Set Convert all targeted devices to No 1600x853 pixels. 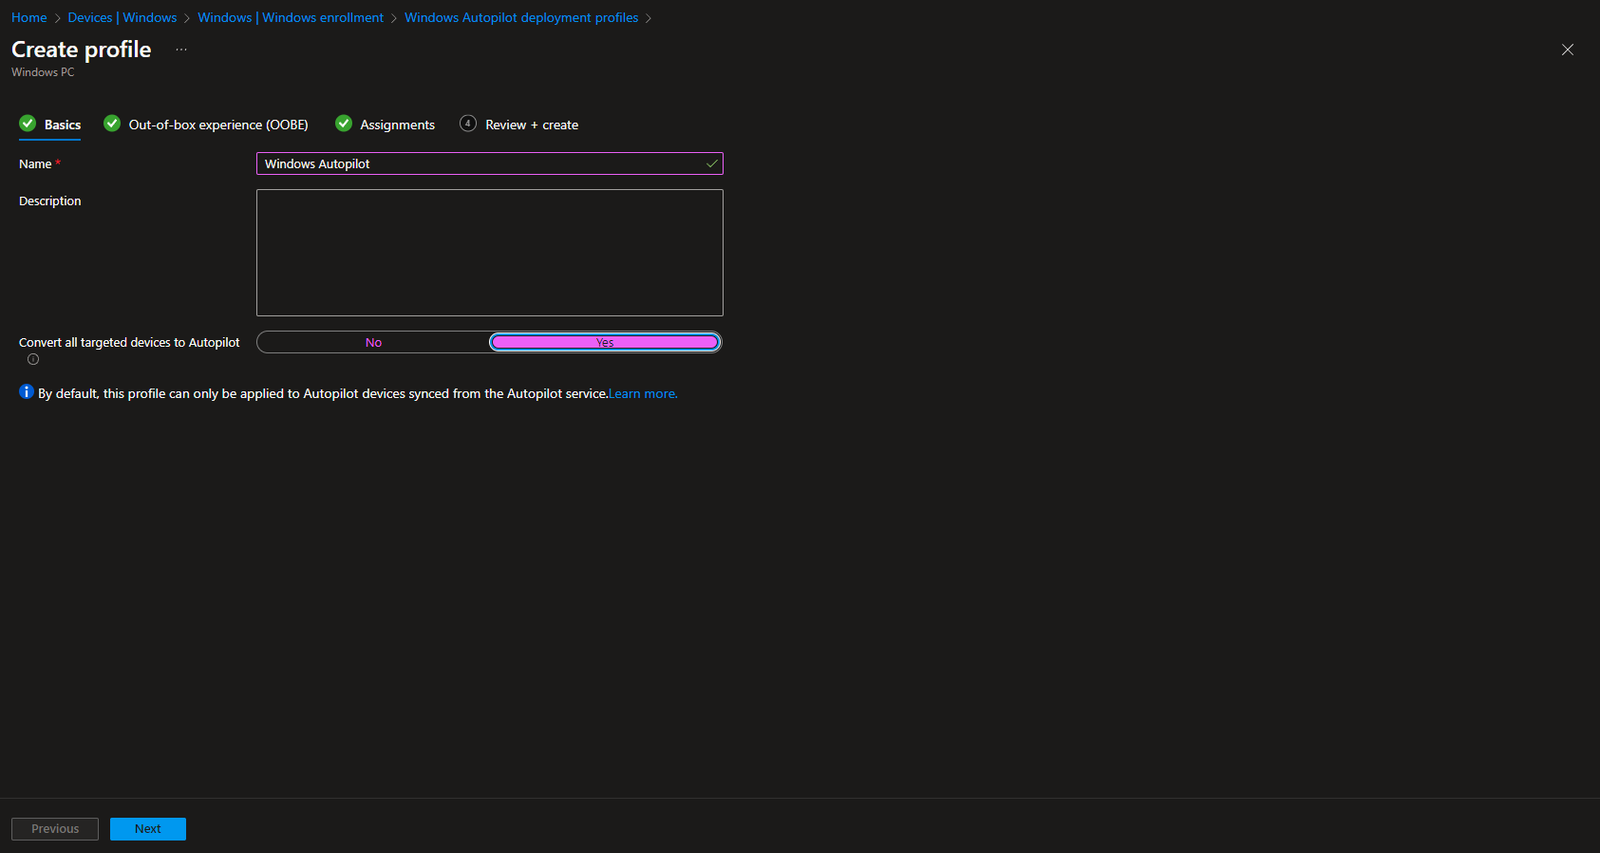(373, 342)
